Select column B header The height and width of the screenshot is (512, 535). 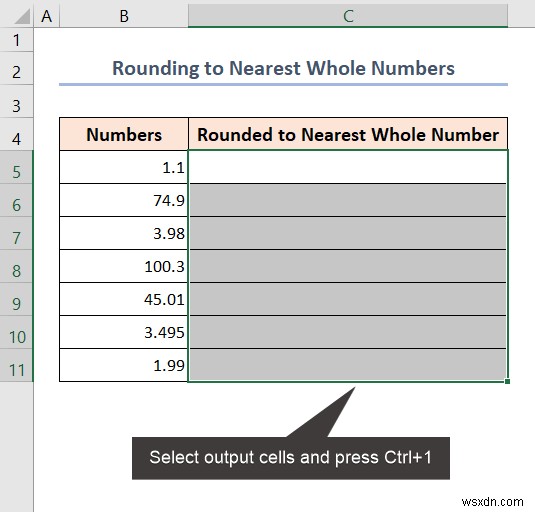point(124,16)
